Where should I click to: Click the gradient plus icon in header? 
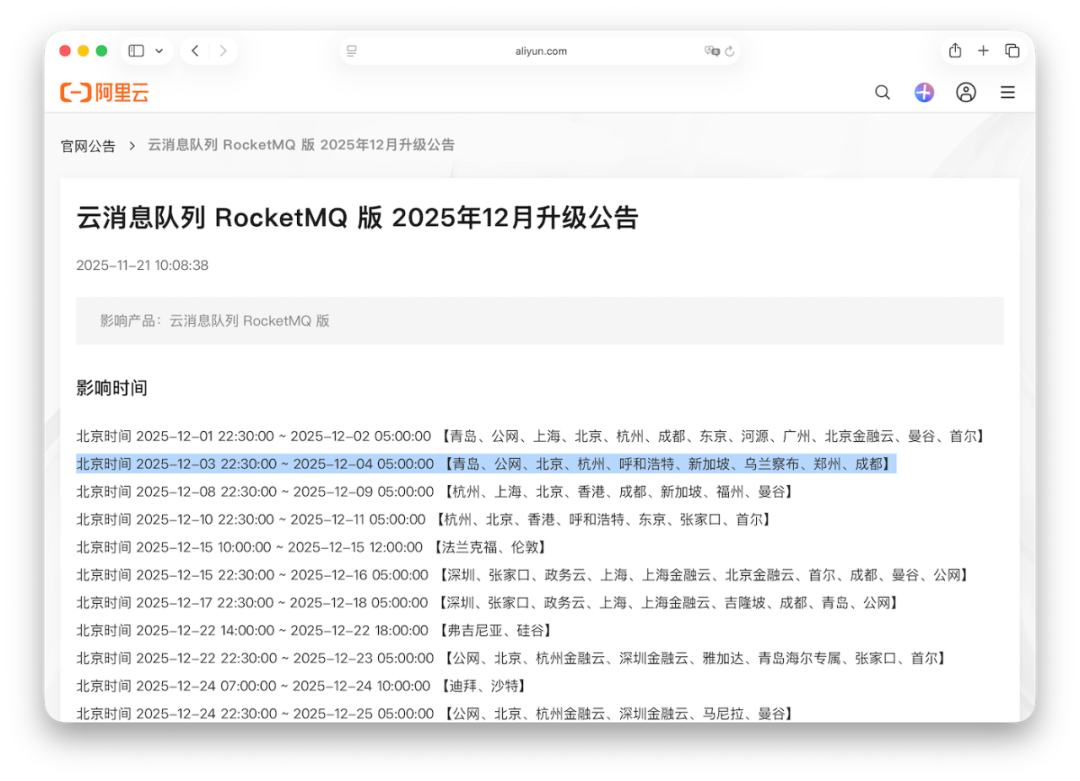(924, 92)
